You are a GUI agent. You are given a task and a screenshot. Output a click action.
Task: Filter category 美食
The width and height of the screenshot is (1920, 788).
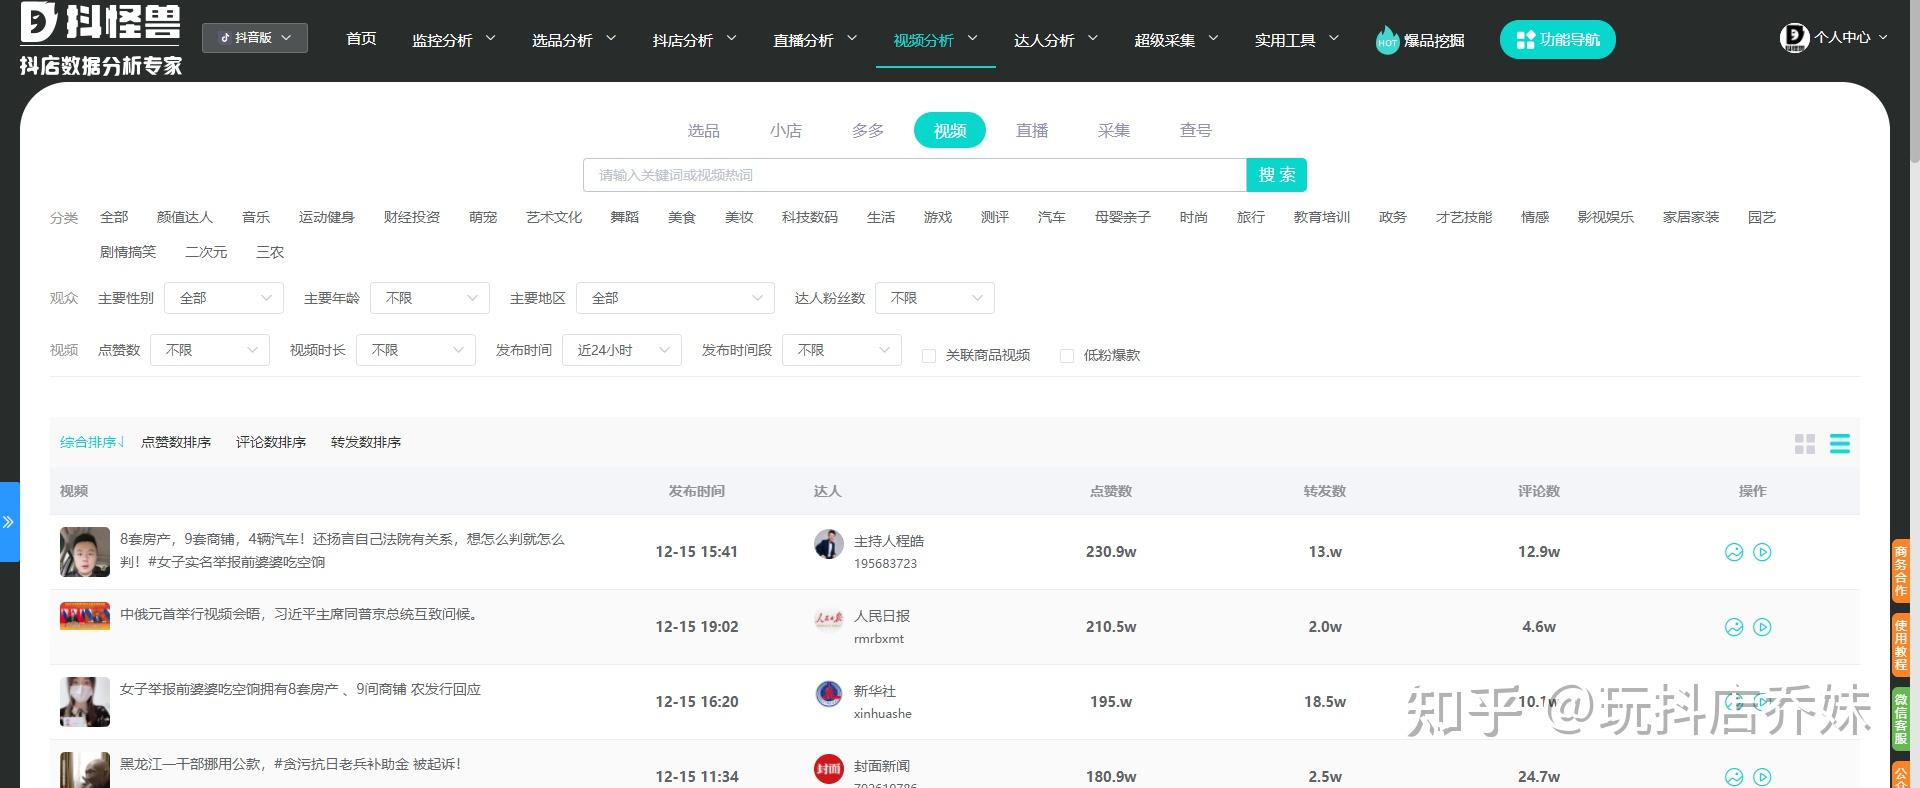coord(682,217)
